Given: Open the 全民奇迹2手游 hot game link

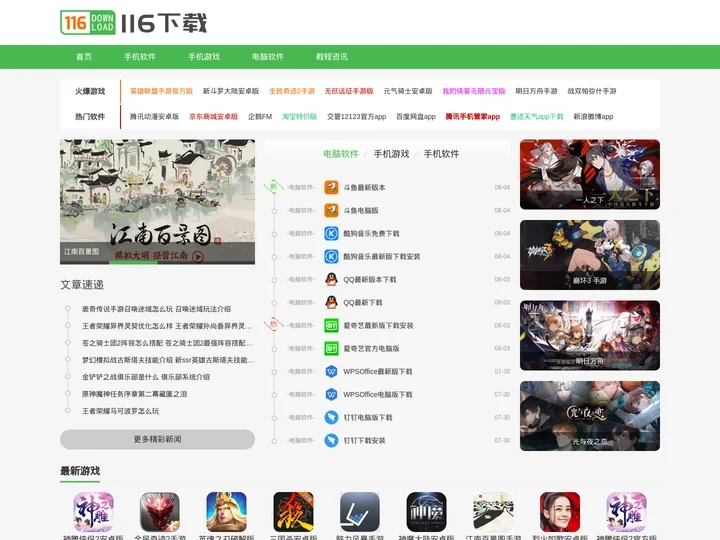Looking at the screenshot, I should pos(292,91).
